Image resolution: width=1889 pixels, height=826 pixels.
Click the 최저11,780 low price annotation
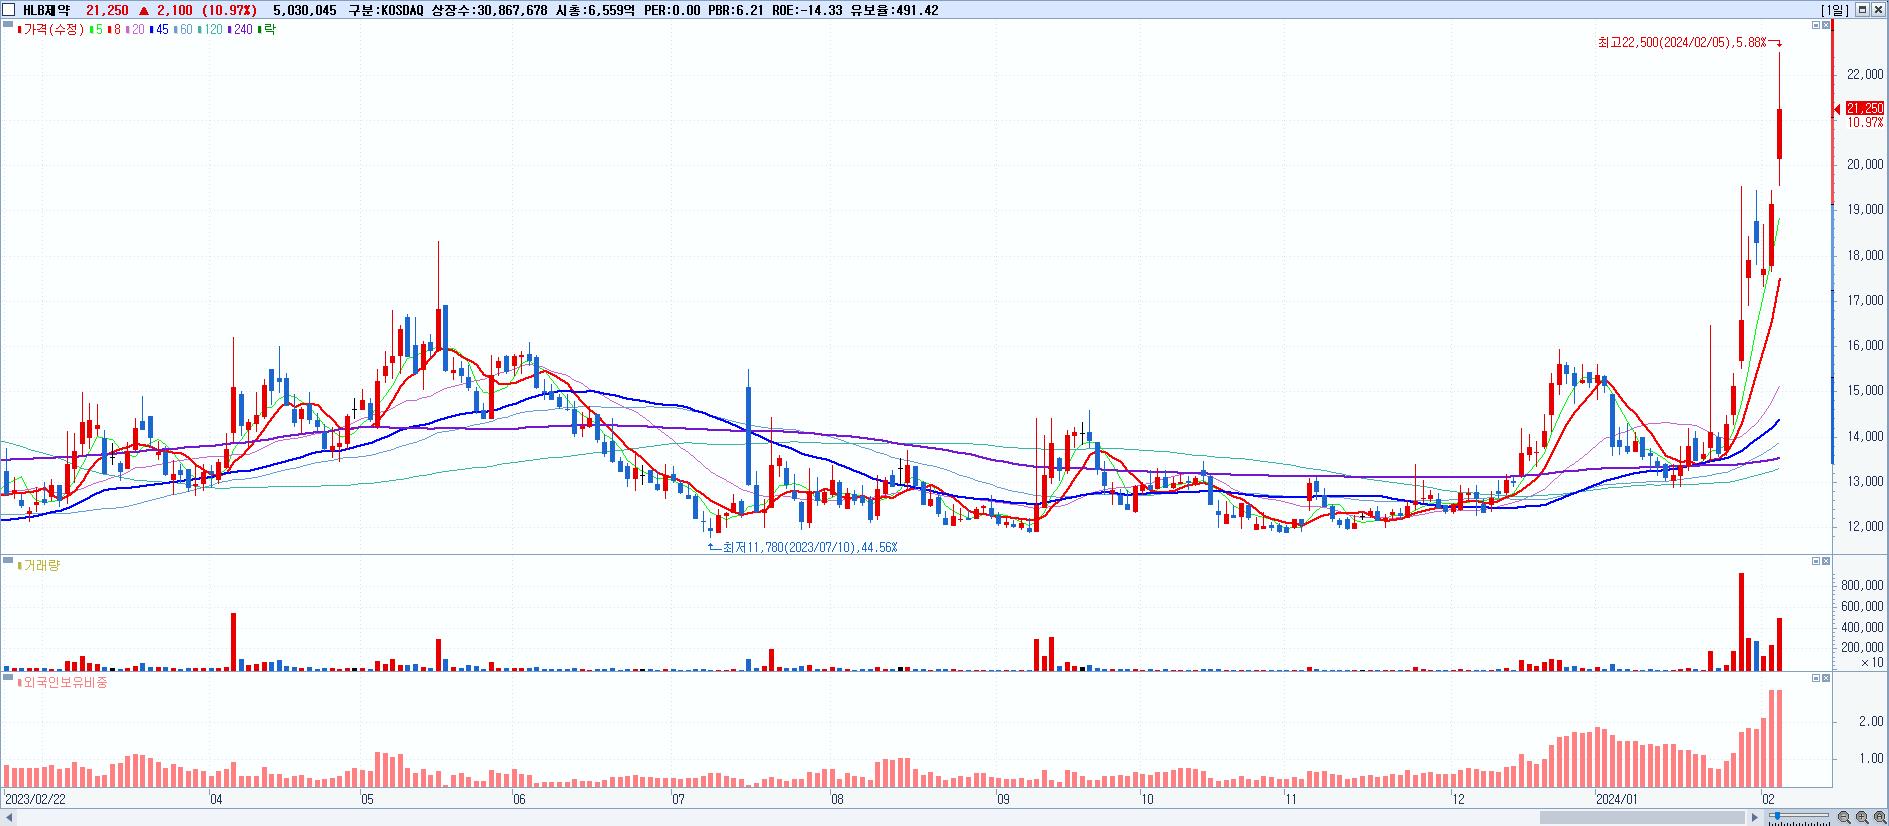[809, 547]
